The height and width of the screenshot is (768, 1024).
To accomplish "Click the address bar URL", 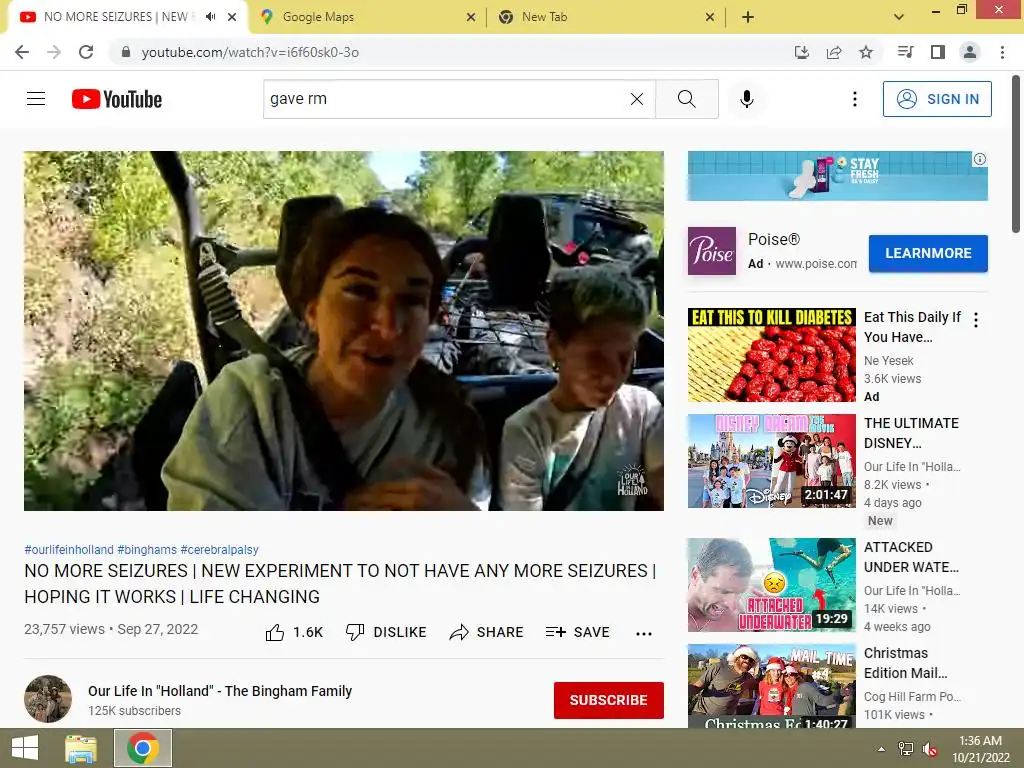I will 250,52.
